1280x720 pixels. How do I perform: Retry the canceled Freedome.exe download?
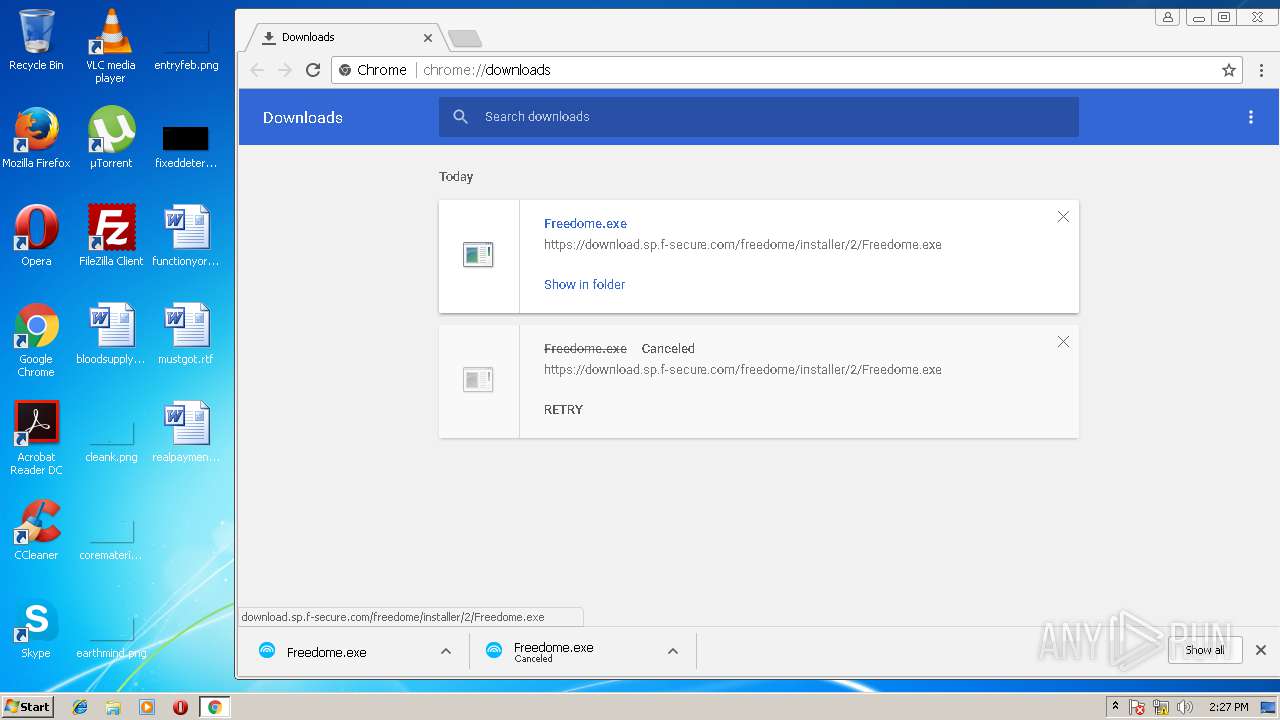coord(563,410)
